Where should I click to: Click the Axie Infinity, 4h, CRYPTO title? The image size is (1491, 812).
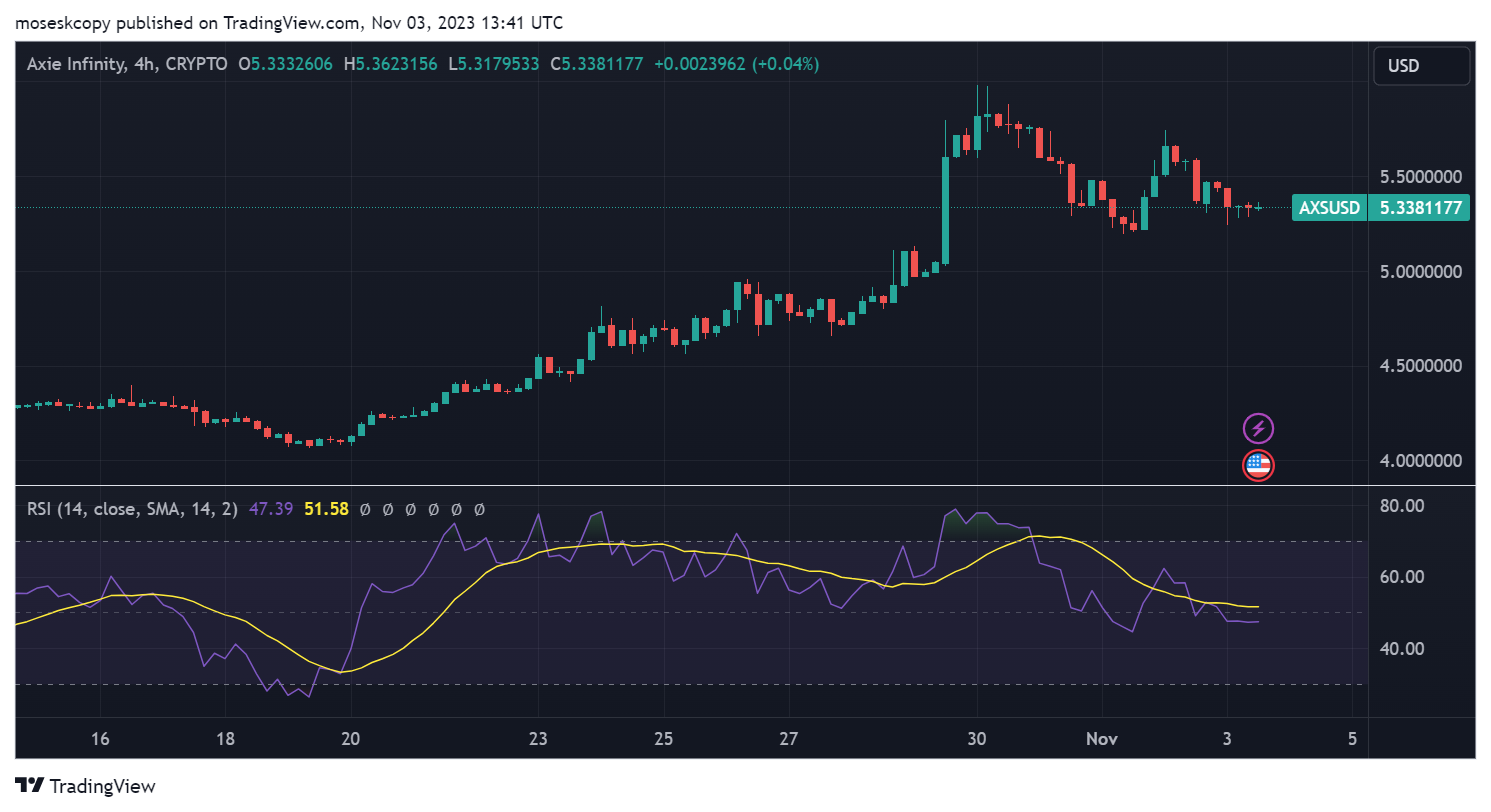127,64
